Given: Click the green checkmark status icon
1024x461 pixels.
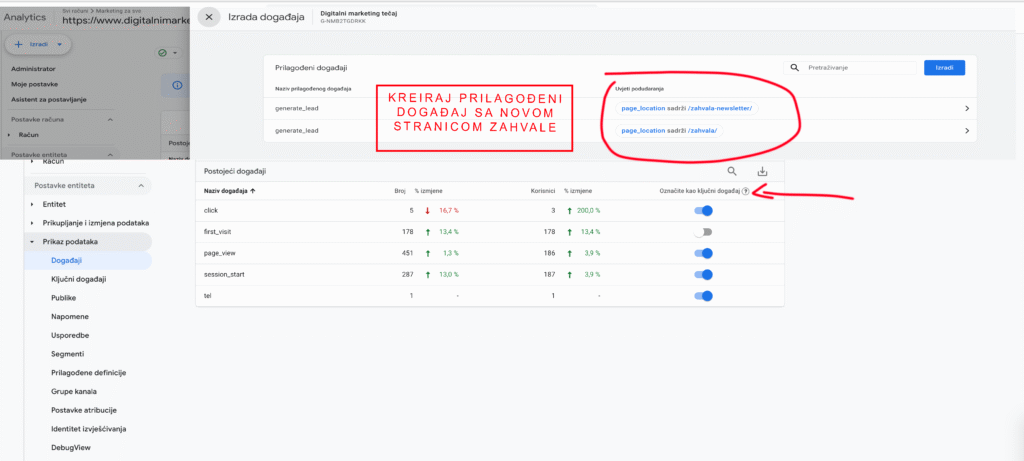Looking at the screenshot, I should [x=162, y=52].
